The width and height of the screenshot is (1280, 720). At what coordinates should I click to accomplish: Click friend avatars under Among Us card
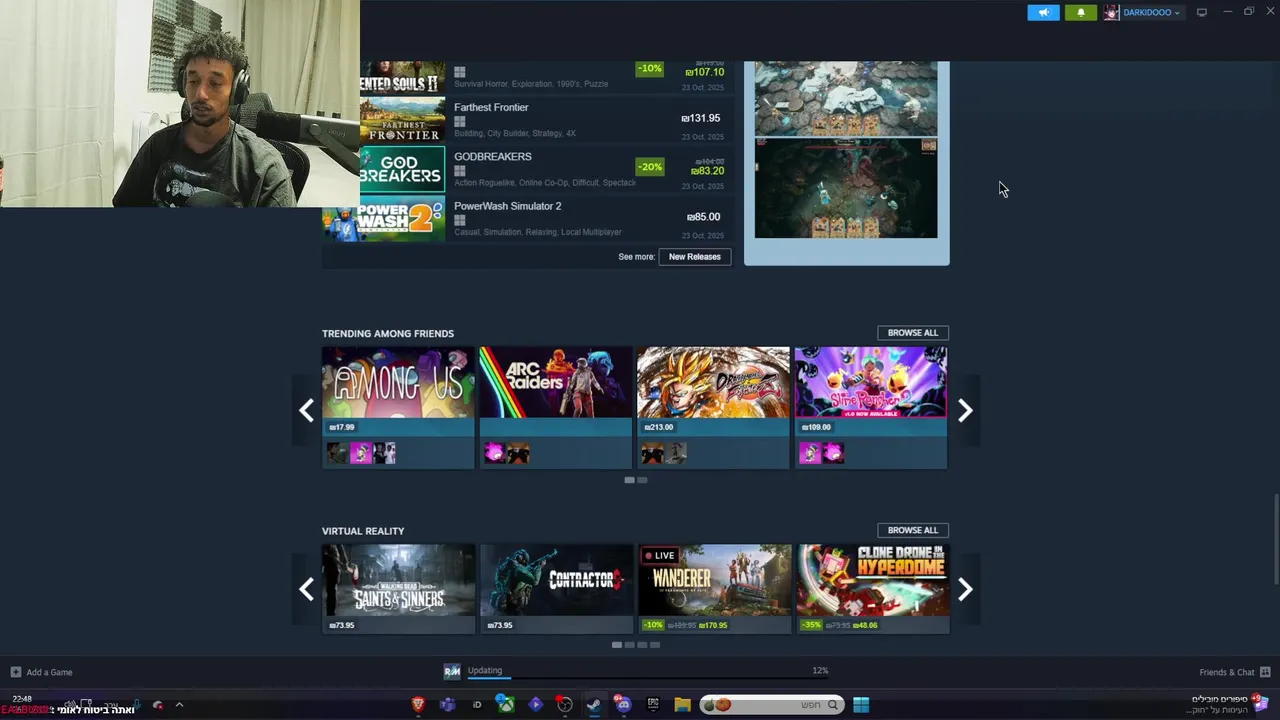[361, 454]
